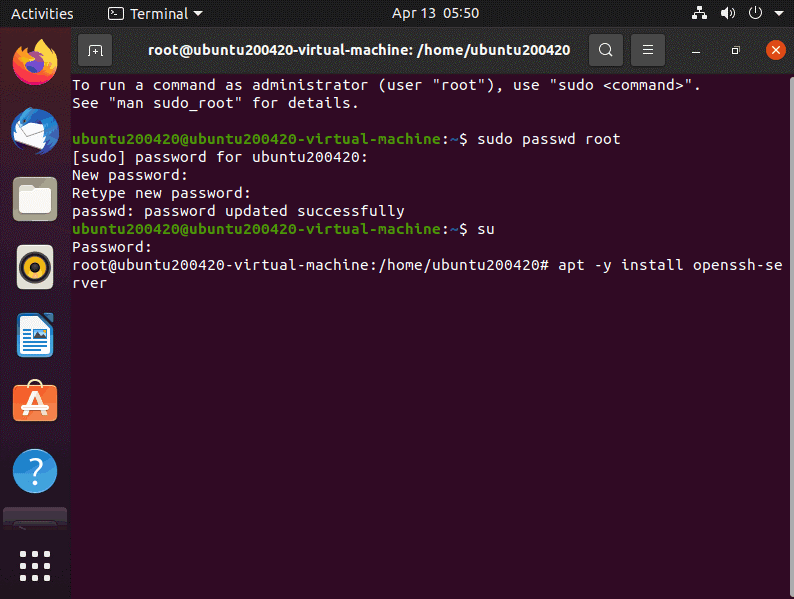
Task: Open the terminal search tool
Action: click(606, 50)
